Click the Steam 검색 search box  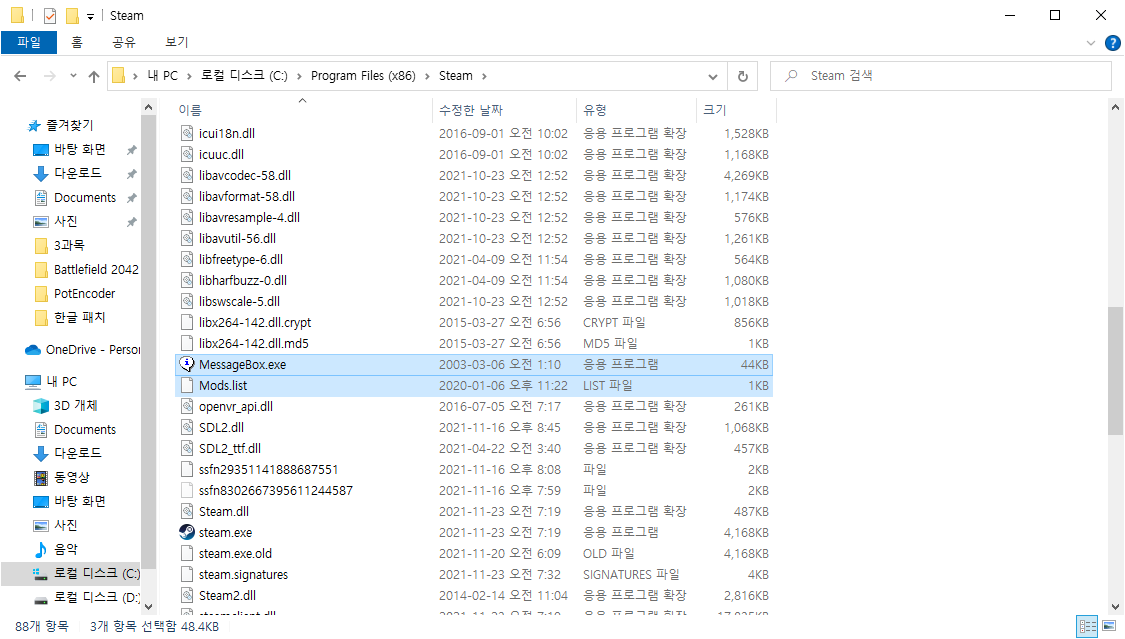941,76
